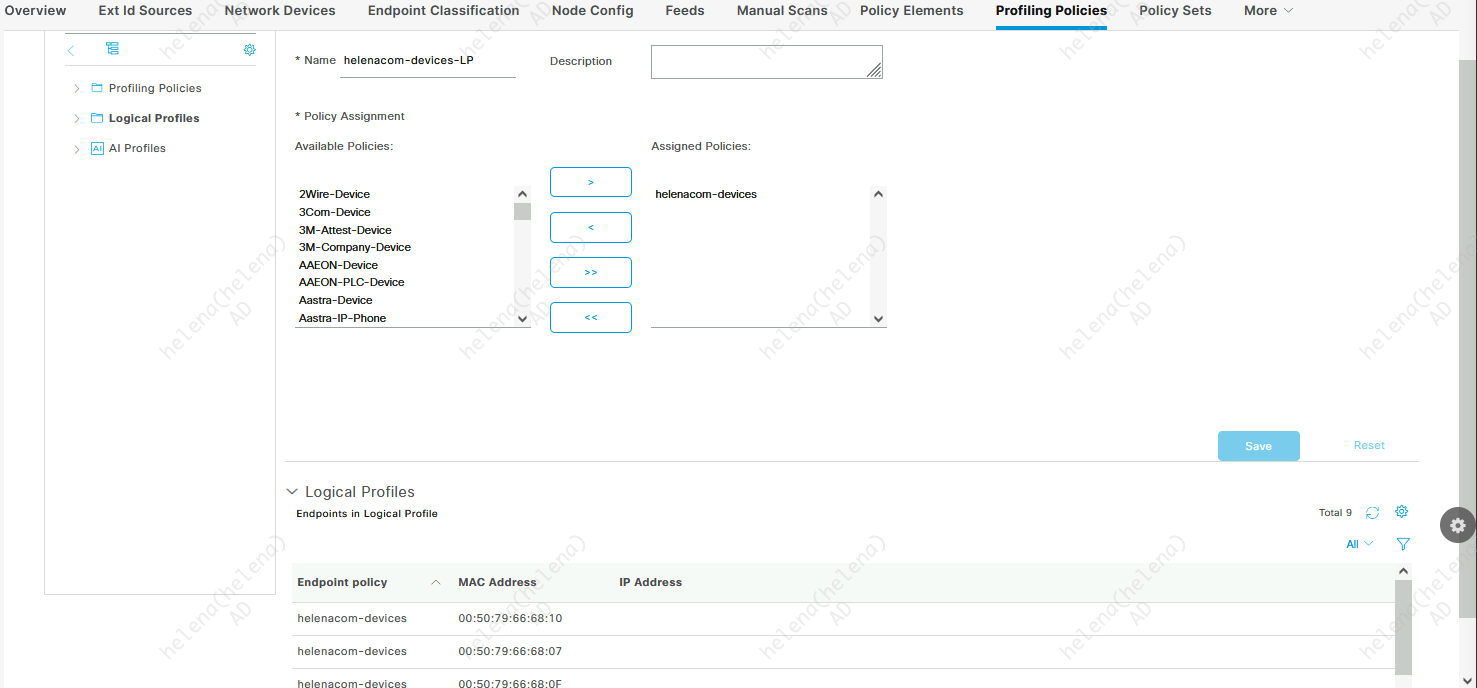Viewport: 1477px width, 688px height.
Task: Sort by Endpoint policy column arrow
Action: tap(435, 582)
